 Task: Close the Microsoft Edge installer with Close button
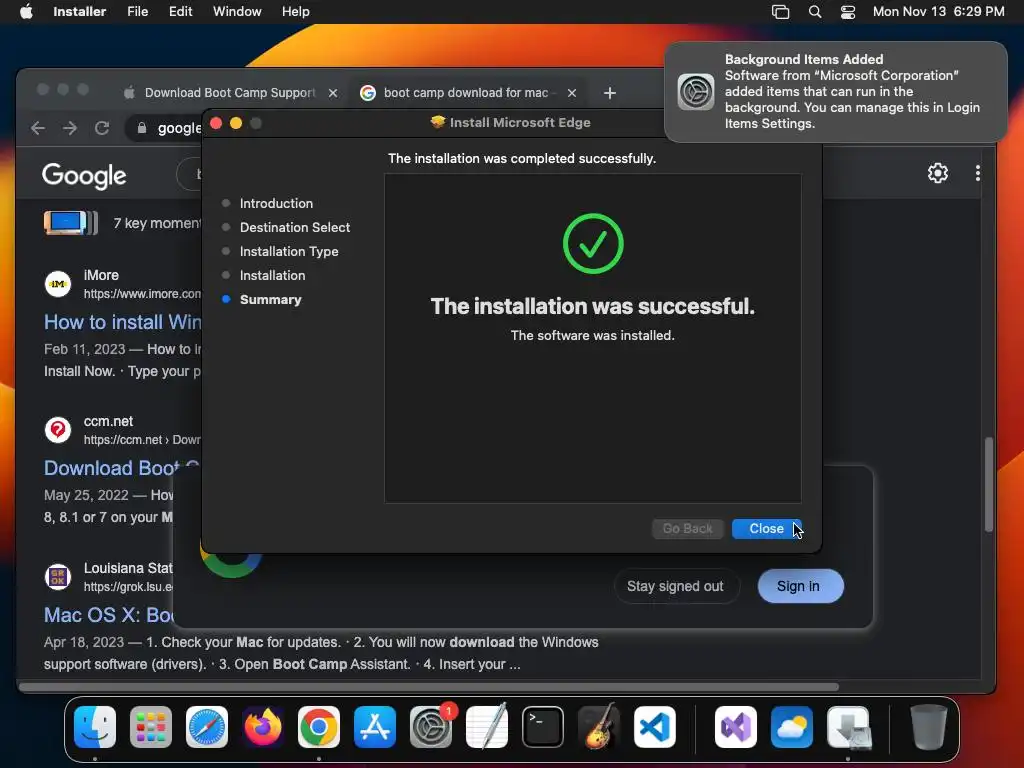pyautogui.click(x=766, y=529)
